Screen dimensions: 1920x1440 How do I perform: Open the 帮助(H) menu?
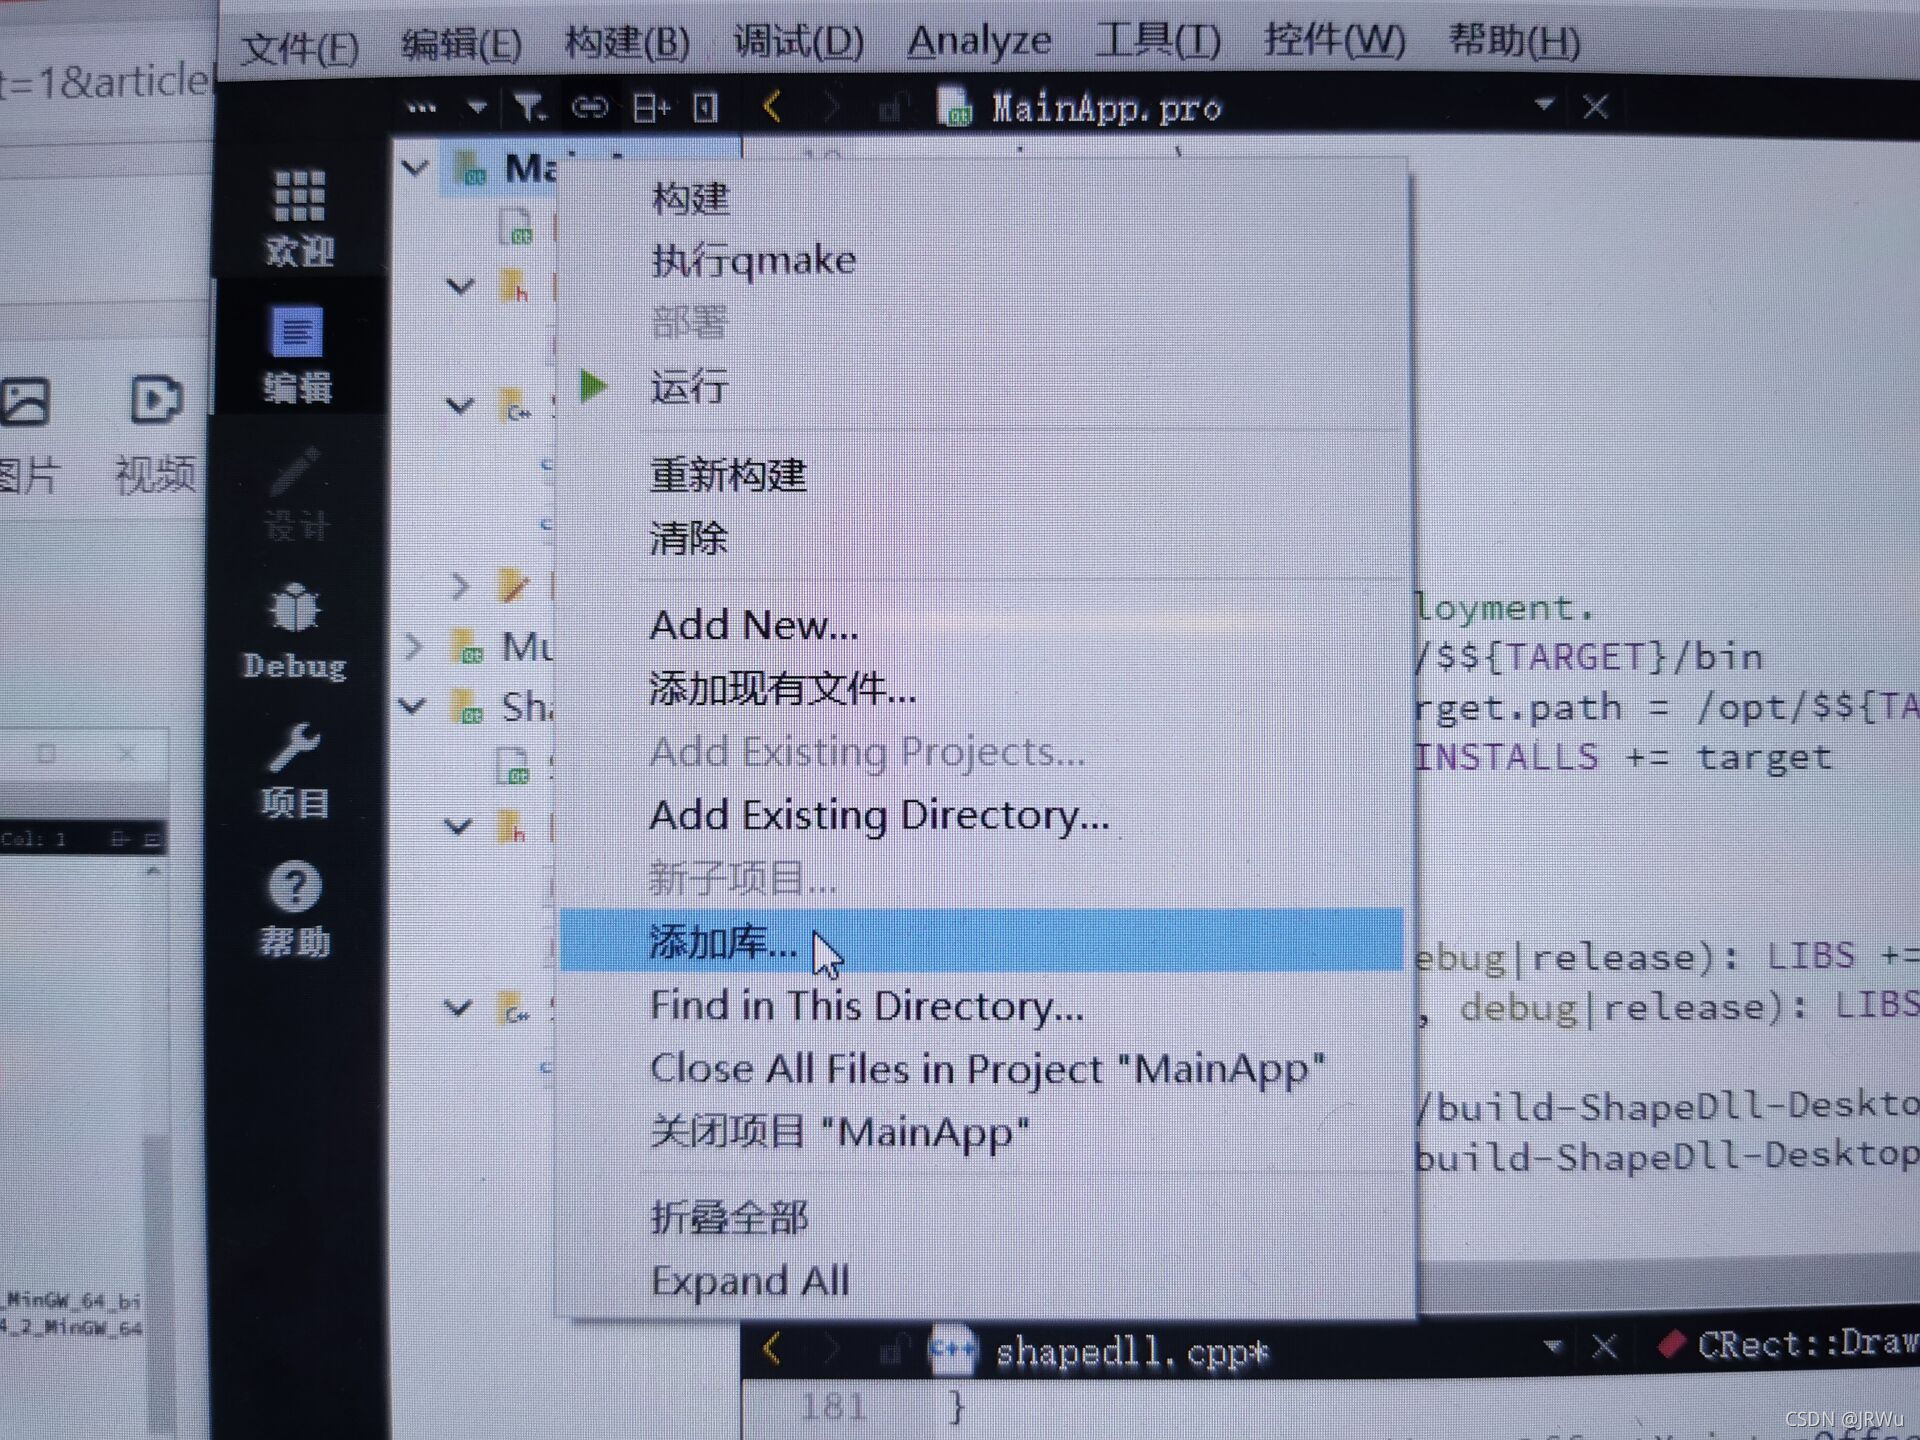[1515, 41]
